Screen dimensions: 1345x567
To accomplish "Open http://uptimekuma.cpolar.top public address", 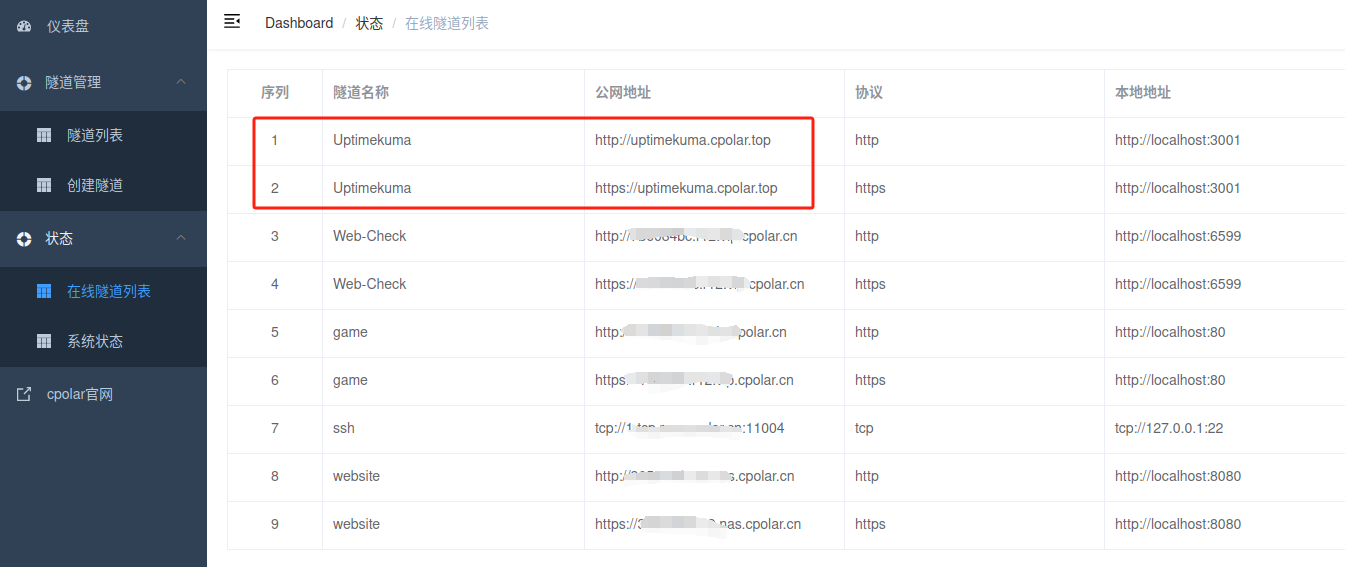I will (682, 140).
